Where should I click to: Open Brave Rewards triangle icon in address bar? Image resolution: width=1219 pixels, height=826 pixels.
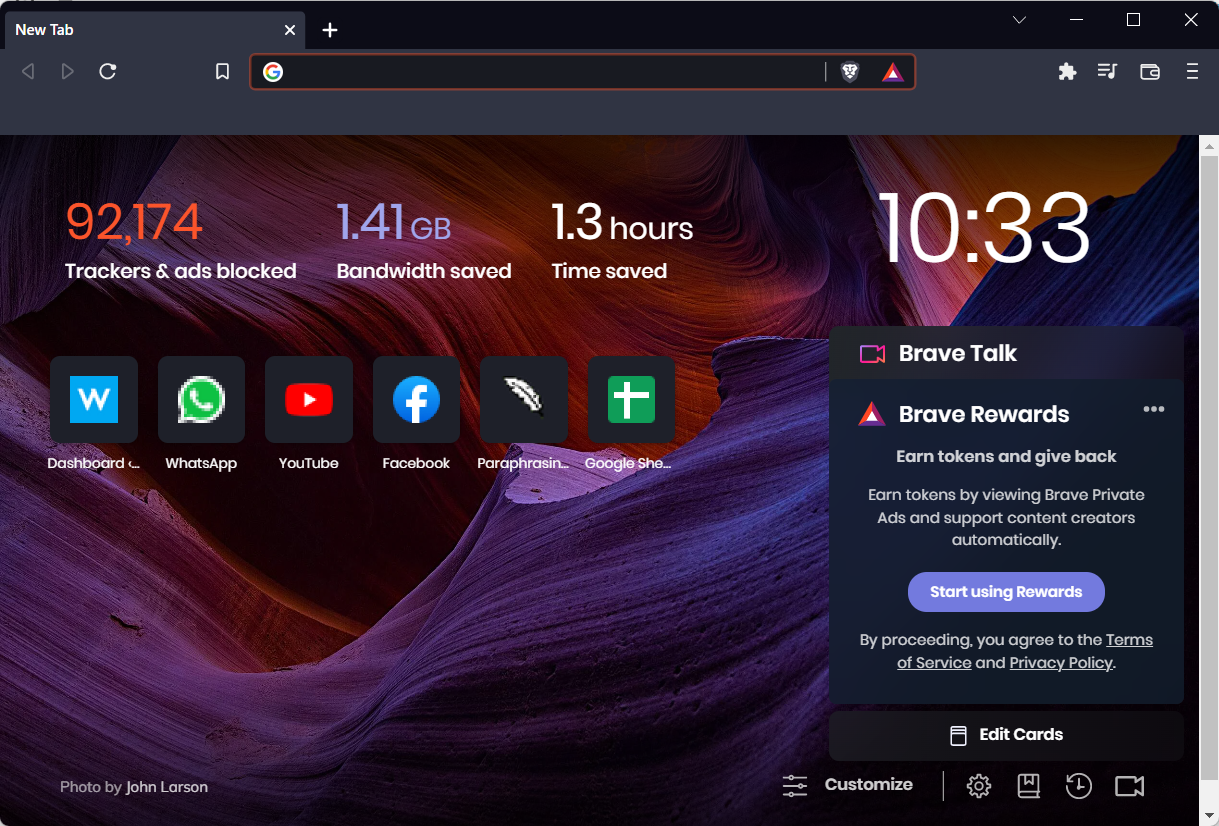893,72
